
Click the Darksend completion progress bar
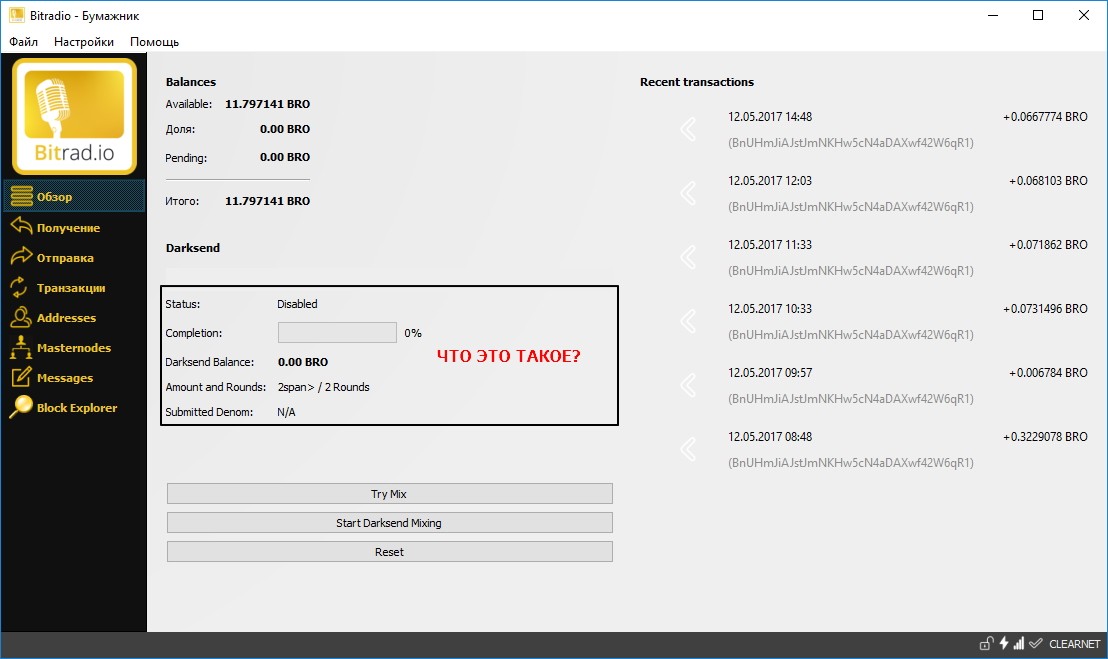pos(337,333)
